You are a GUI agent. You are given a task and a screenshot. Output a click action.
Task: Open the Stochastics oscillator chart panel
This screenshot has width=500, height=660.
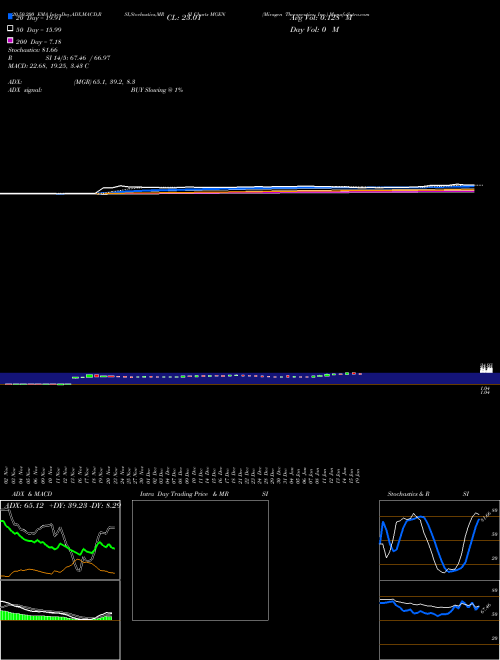[x=439, y=540]
